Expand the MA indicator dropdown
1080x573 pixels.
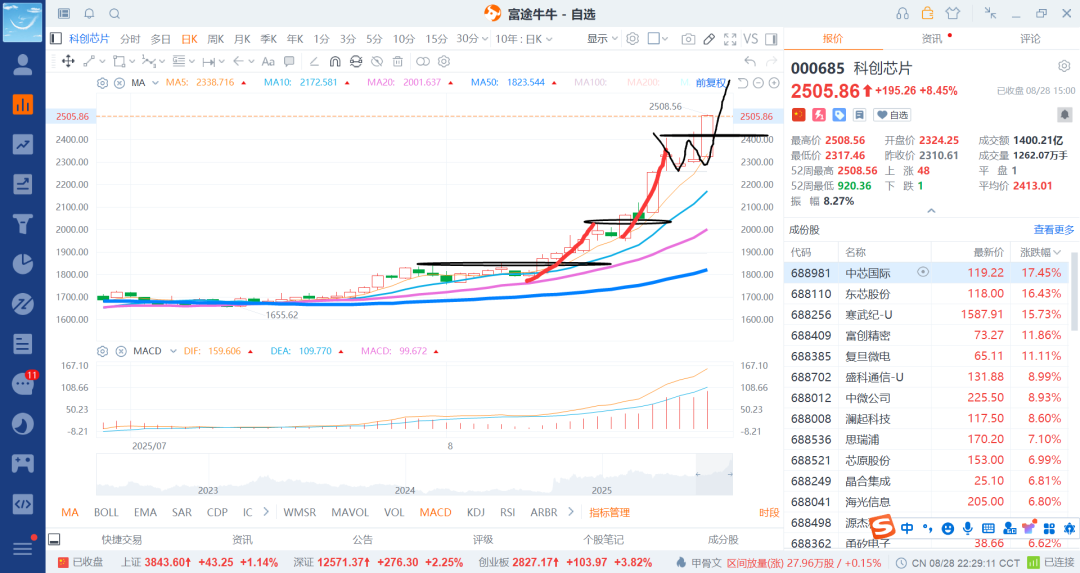coord(155,83)
